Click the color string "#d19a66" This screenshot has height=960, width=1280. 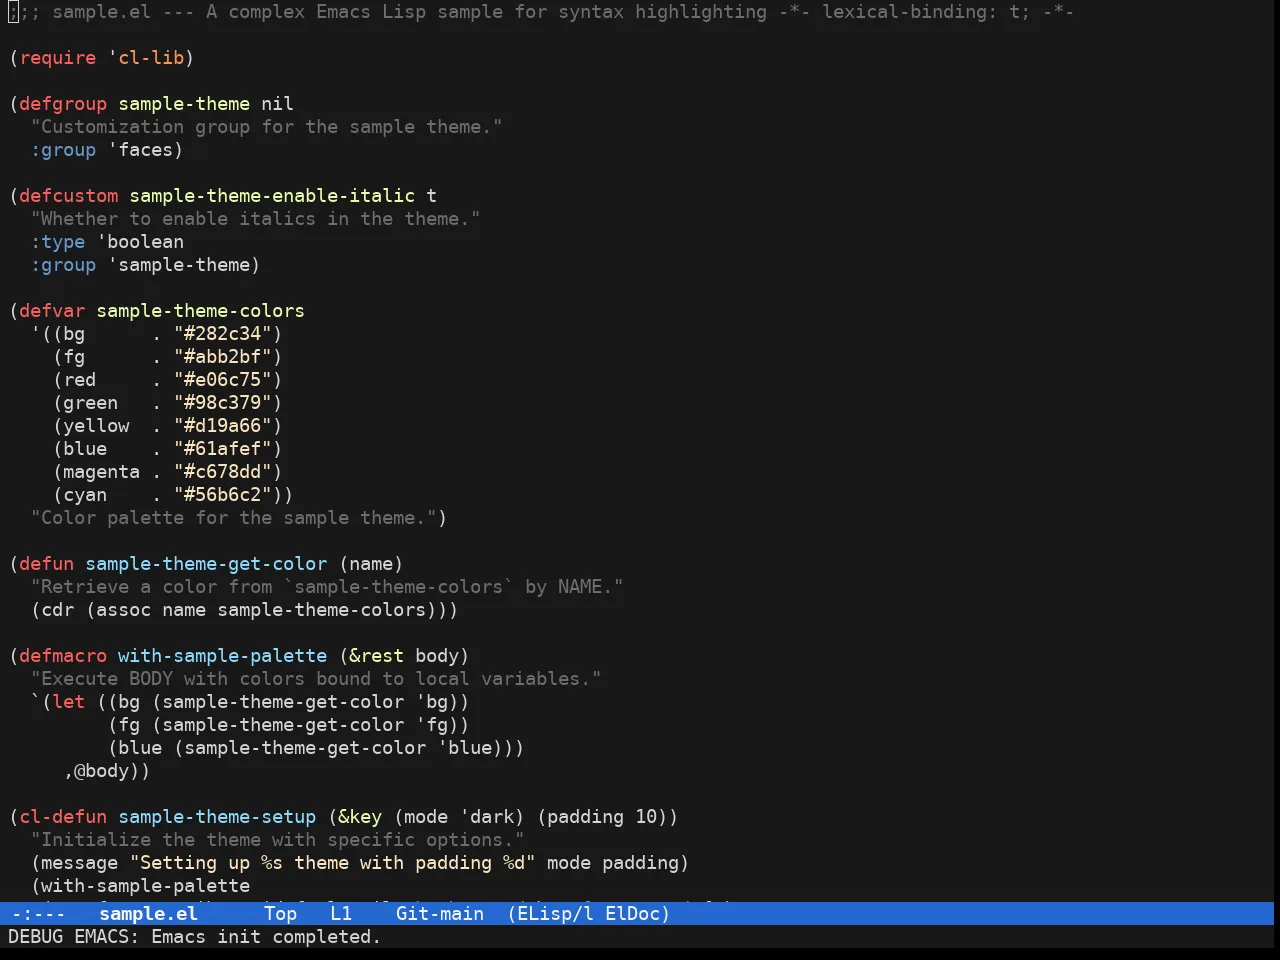223,426
